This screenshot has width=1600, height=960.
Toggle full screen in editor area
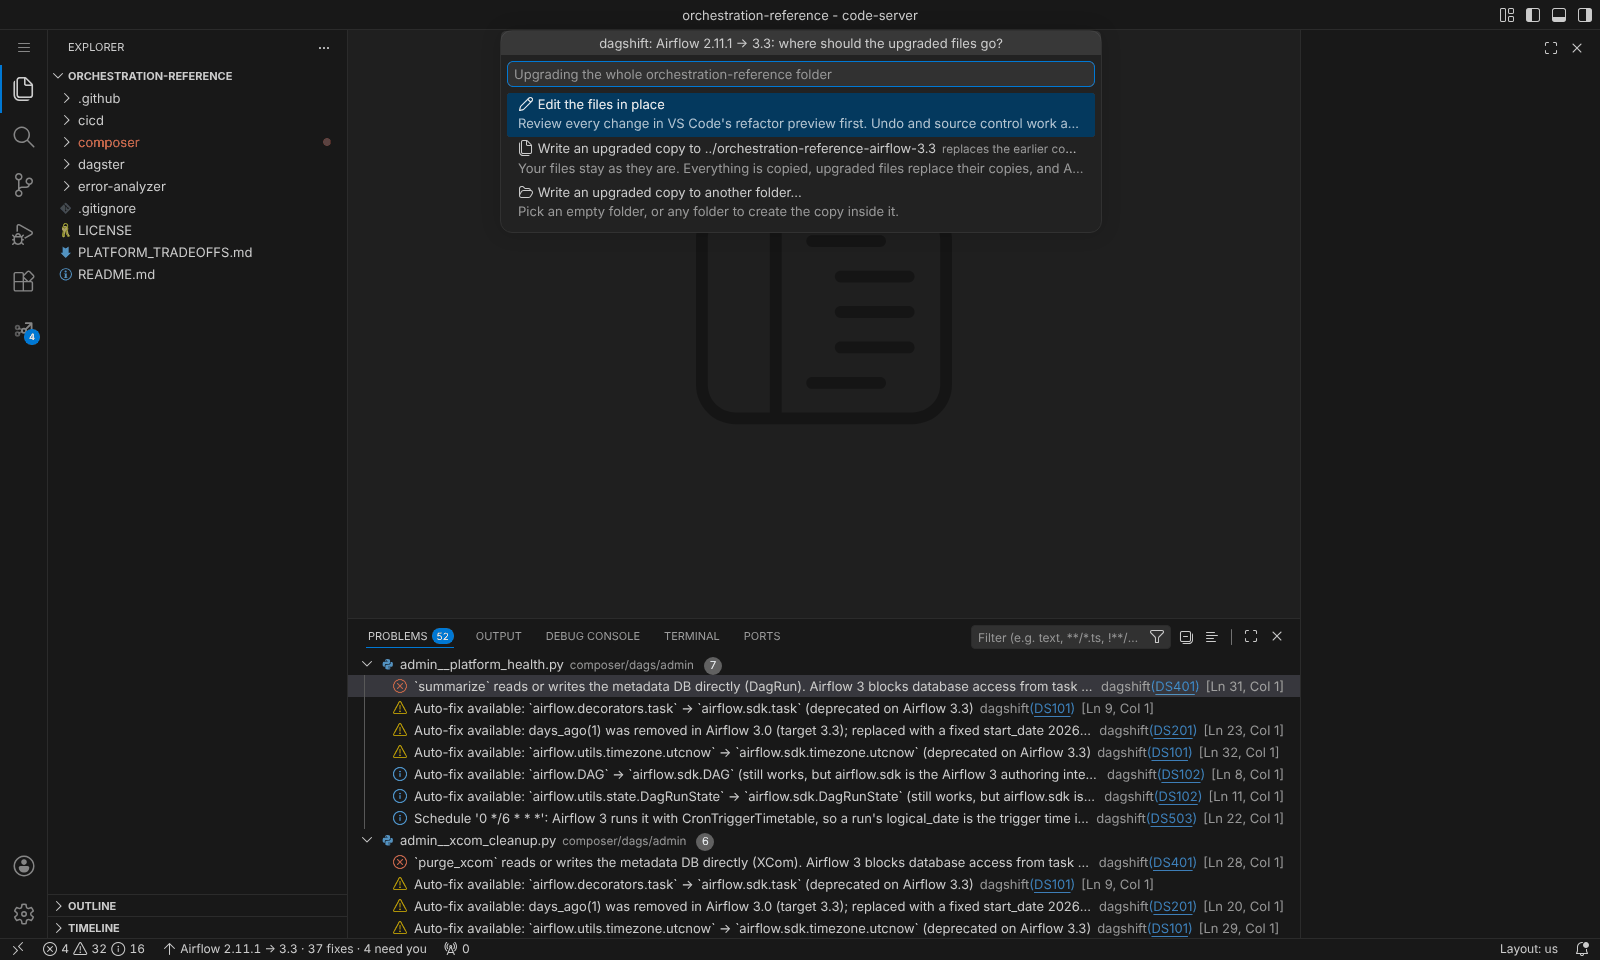point(1551,48)
